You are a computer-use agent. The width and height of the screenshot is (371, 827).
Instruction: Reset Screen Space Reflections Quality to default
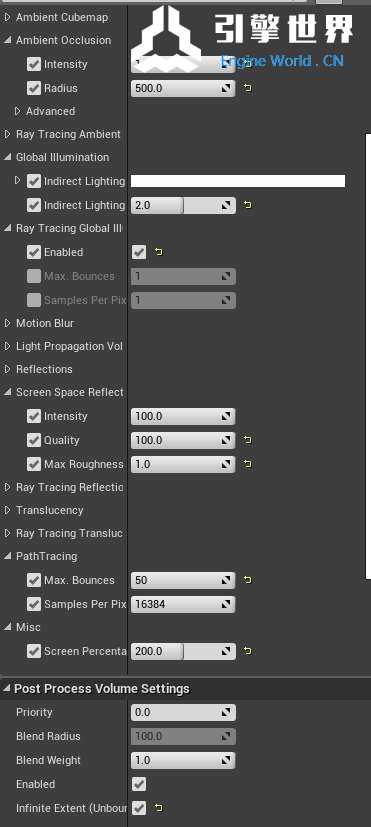(248, 440)
